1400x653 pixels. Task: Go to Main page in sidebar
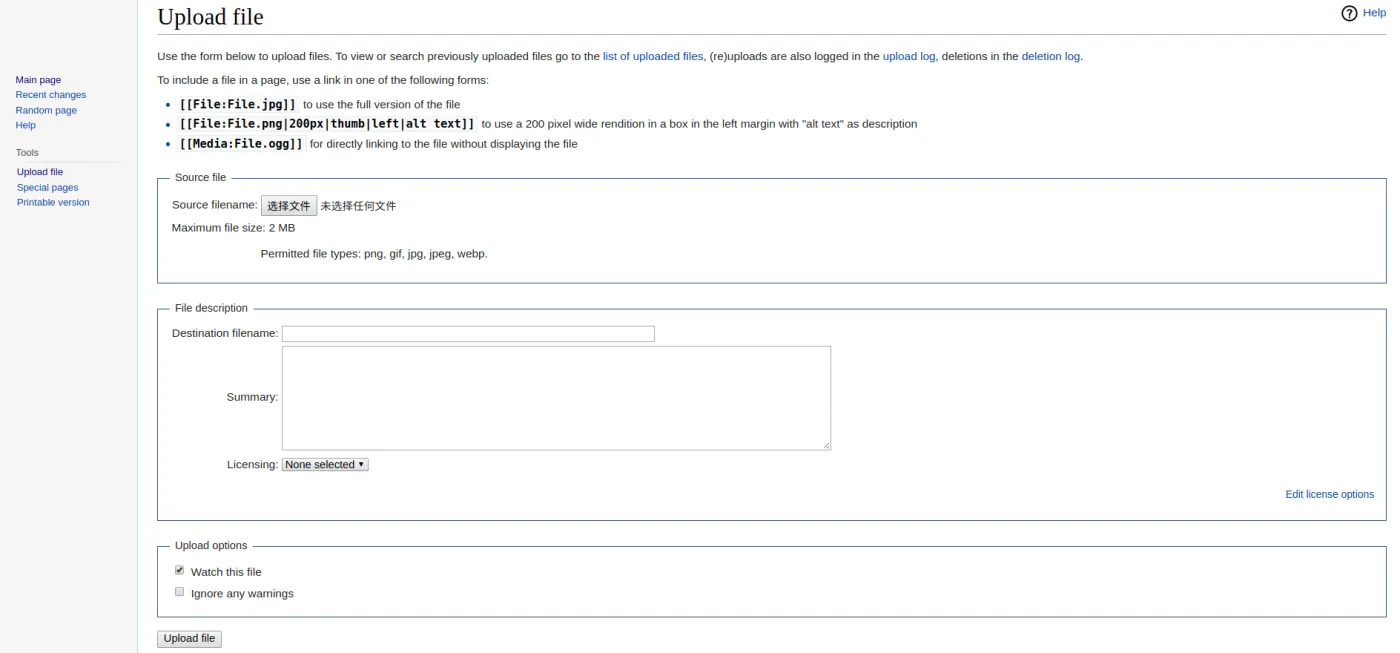[38, 79]
